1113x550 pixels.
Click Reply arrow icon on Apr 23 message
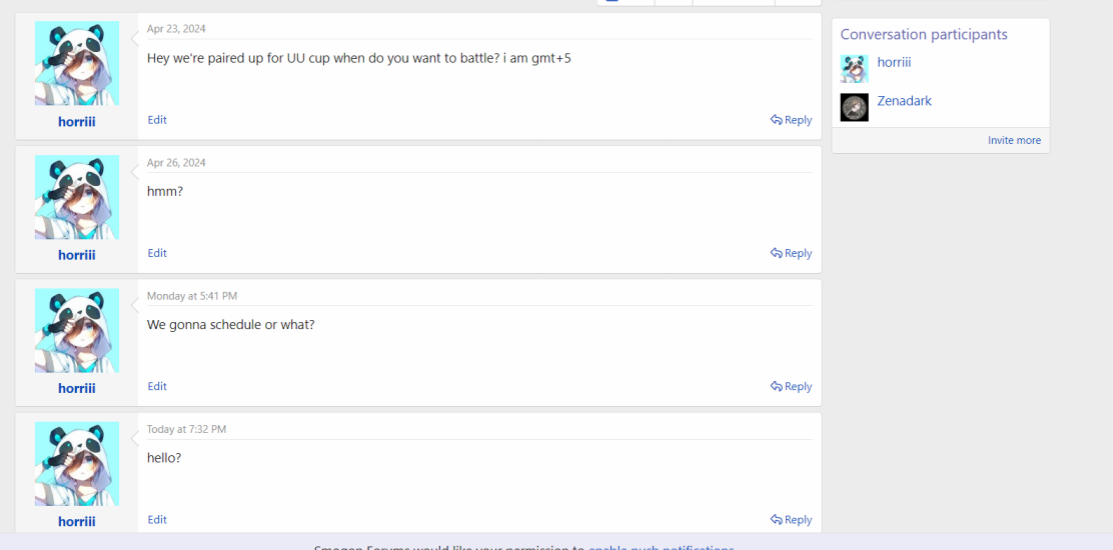[776, 120]
